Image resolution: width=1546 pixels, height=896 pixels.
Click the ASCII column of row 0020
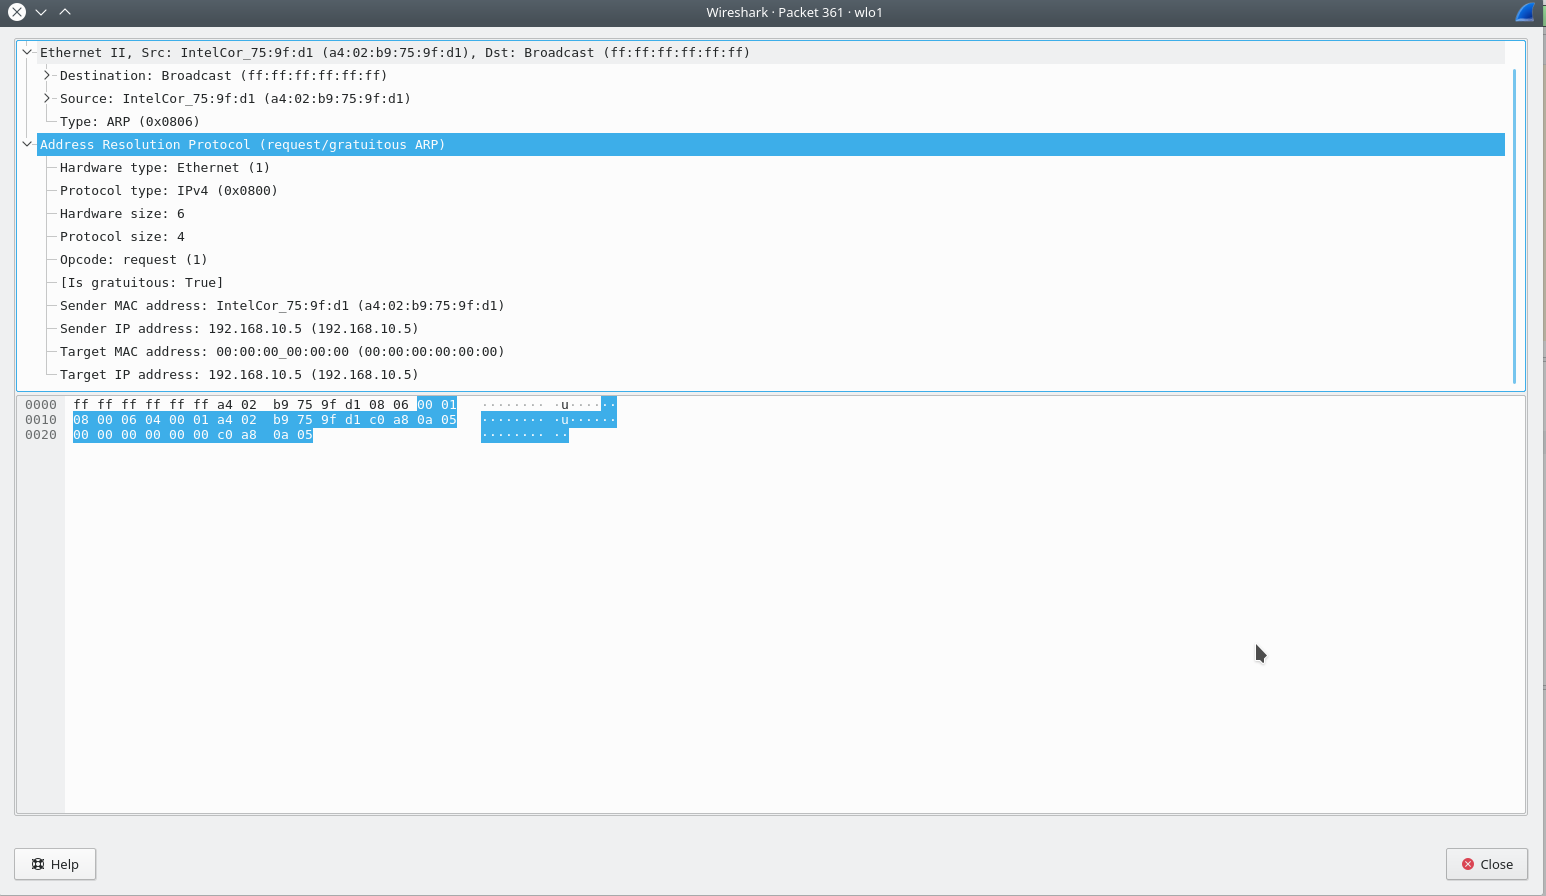coord(525,435)
